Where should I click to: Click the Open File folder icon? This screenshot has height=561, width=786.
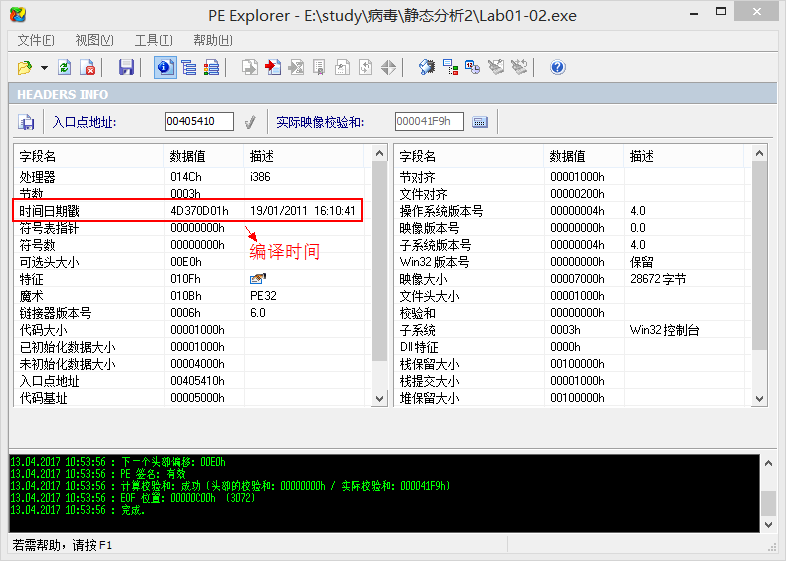pos(25,68)
